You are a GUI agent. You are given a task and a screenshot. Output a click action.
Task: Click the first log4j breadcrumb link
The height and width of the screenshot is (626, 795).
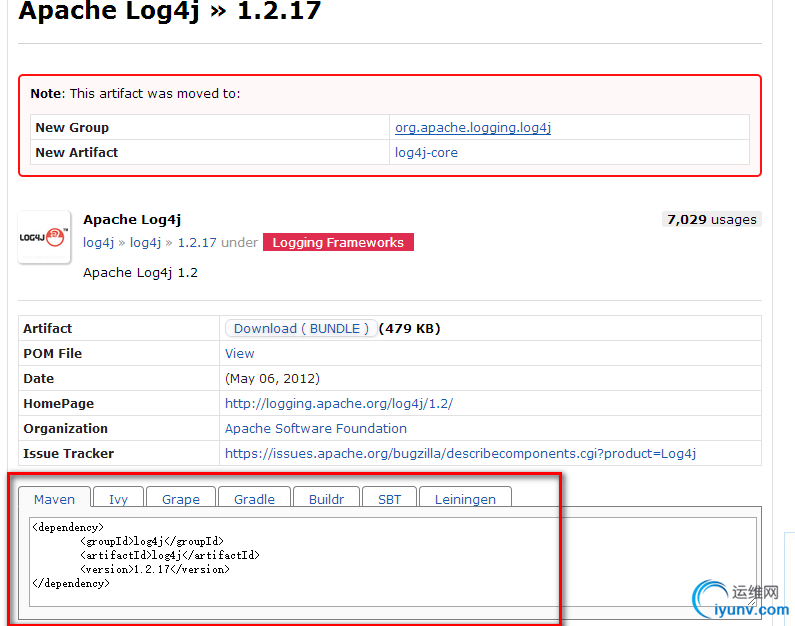(x=98, y=242)
